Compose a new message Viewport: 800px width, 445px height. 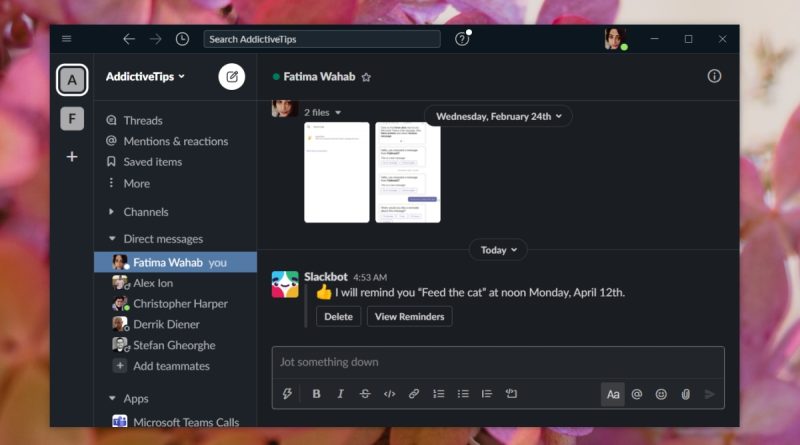coord(232,77)
